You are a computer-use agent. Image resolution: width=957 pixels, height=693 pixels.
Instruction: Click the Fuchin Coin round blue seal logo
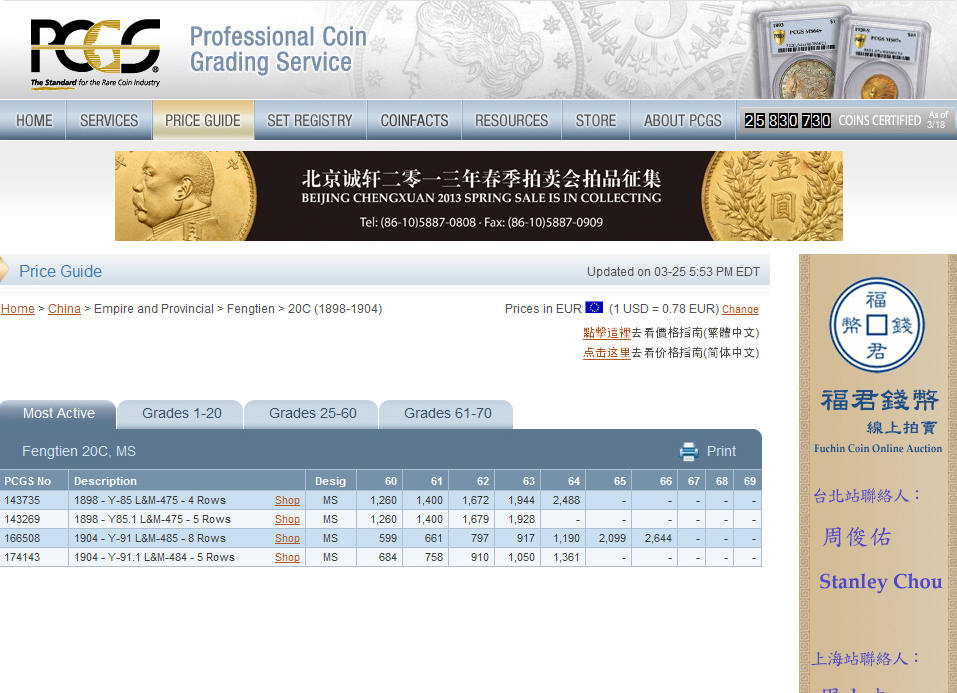pyautogui.click(x=877, y=325)
